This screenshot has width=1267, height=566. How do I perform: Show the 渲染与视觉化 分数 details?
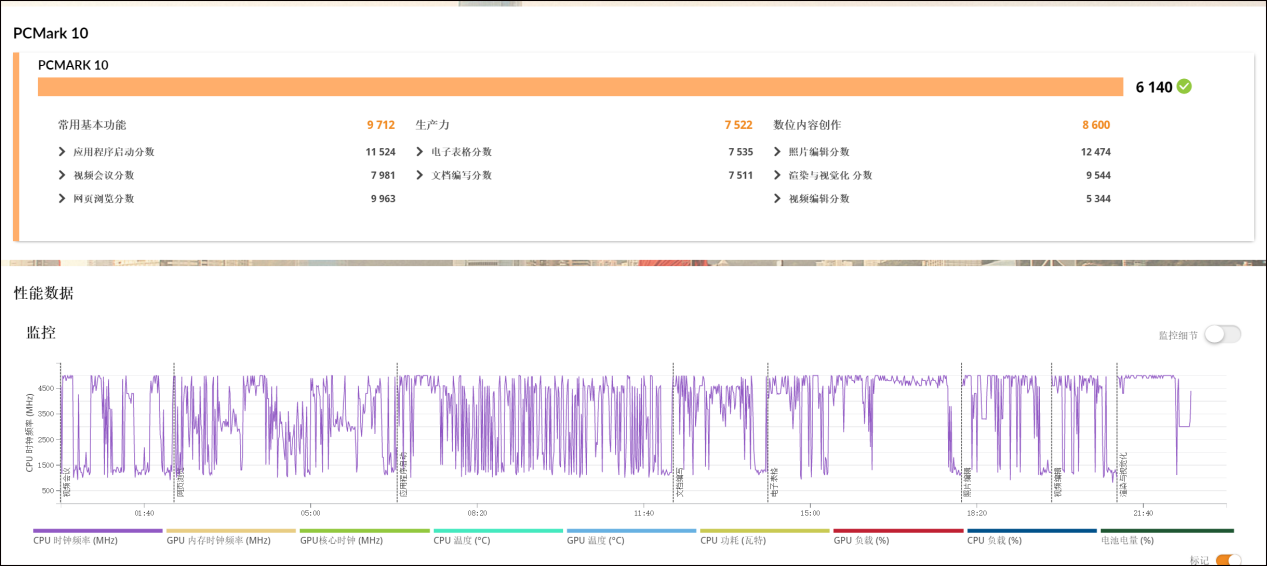coord(778,175)
